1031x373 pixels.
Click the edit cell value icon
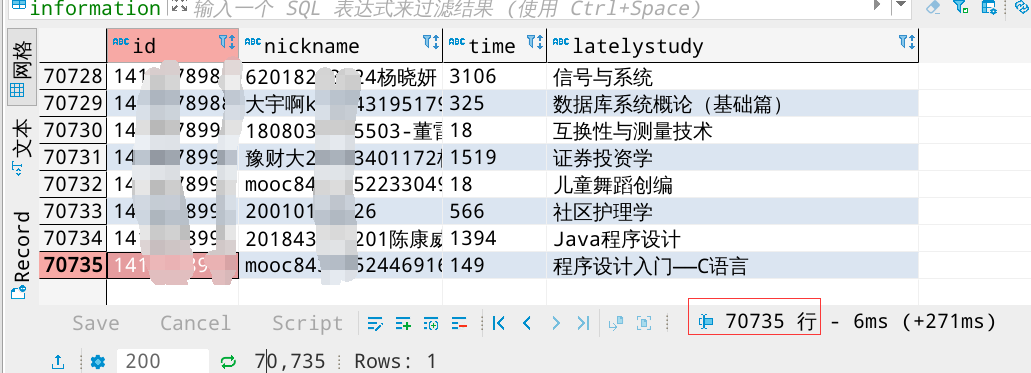tap(375, 323)
